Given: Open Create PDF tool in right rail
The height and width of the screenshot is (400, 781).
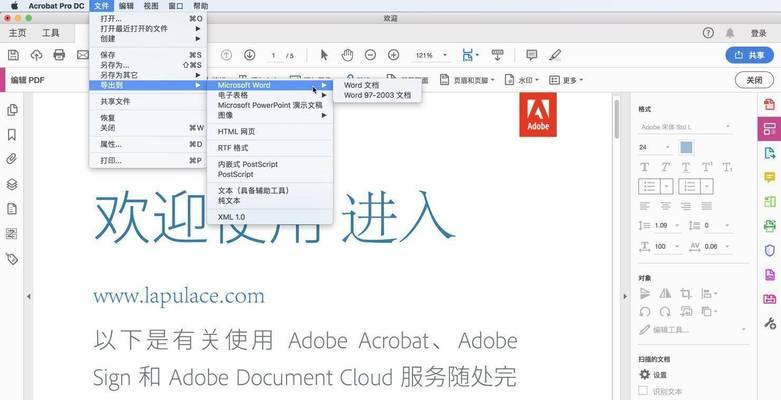Looking at the screenshot, I should click(770, 104).
